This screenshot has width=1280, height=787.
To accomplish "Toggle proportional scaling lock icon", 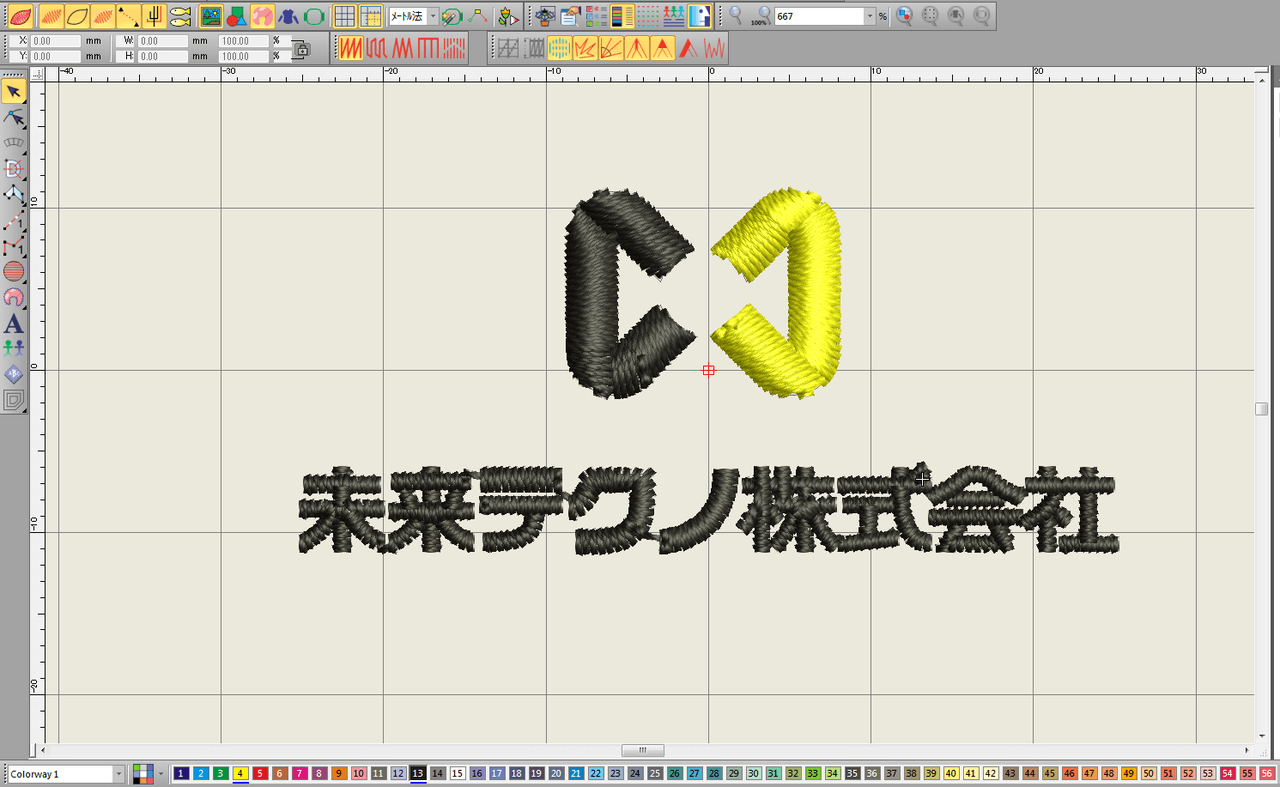I will [x=300, y=47].
